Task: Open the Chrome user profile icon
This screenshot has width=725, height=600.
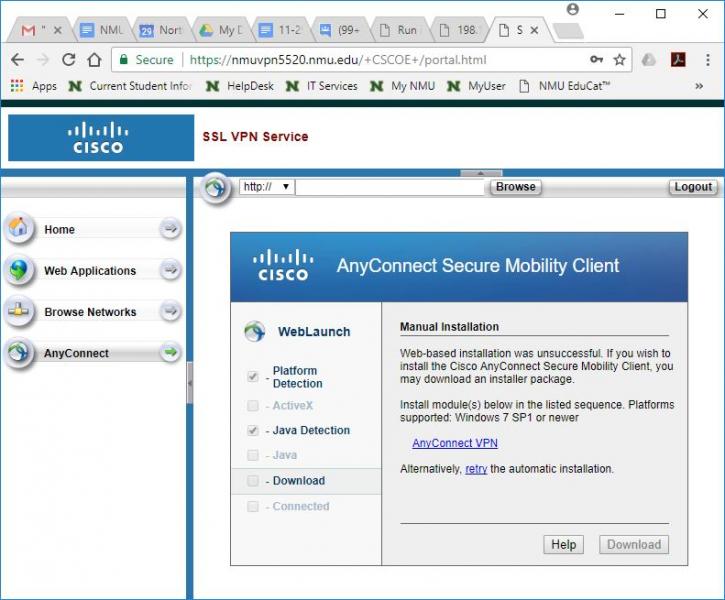Action: (572, 9)
